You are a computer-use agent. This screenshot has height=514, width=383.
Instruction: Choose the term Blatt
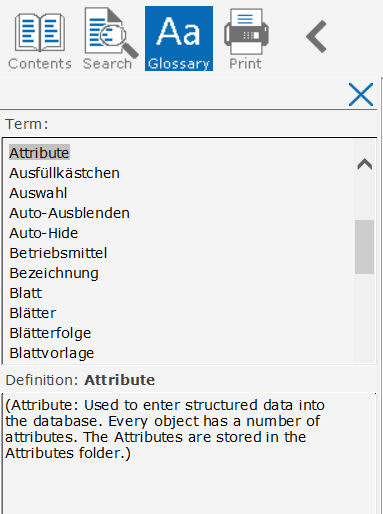[26, 293]
